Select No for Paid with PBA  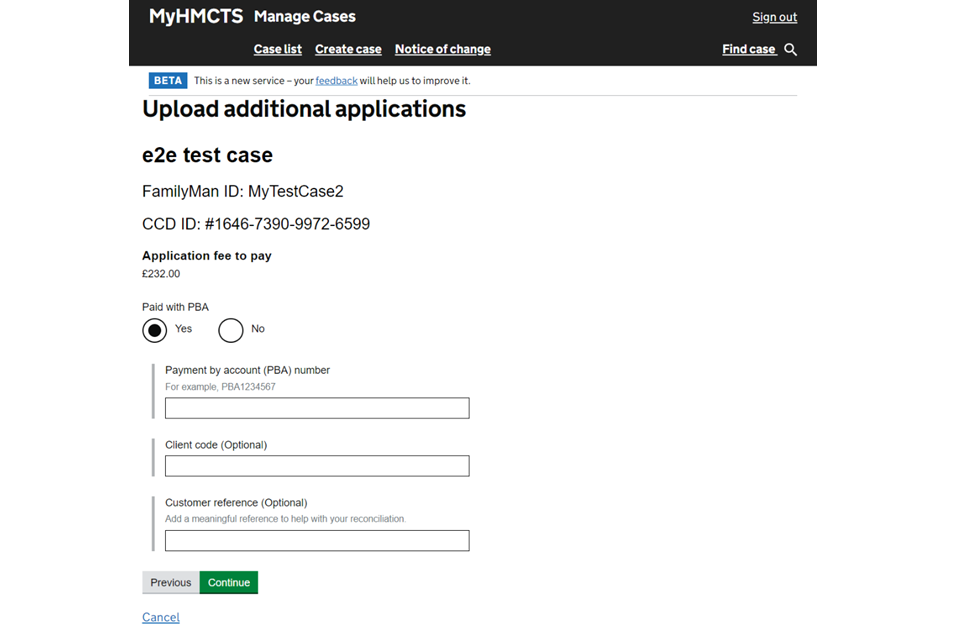(231, 330)
